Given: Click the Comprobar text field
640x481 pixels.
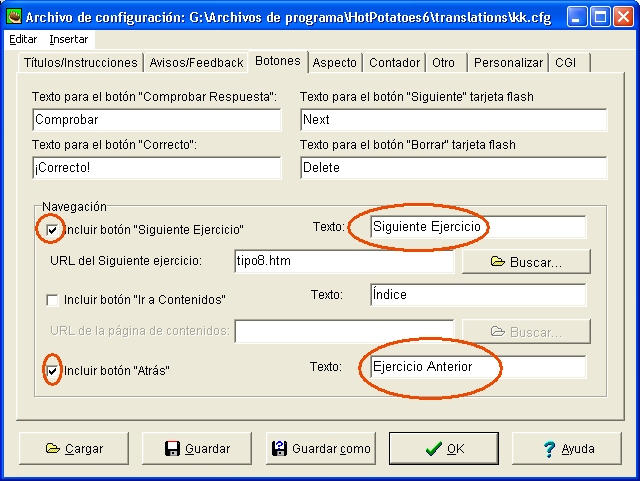Looking at the screenshot, I should point(156,119).
